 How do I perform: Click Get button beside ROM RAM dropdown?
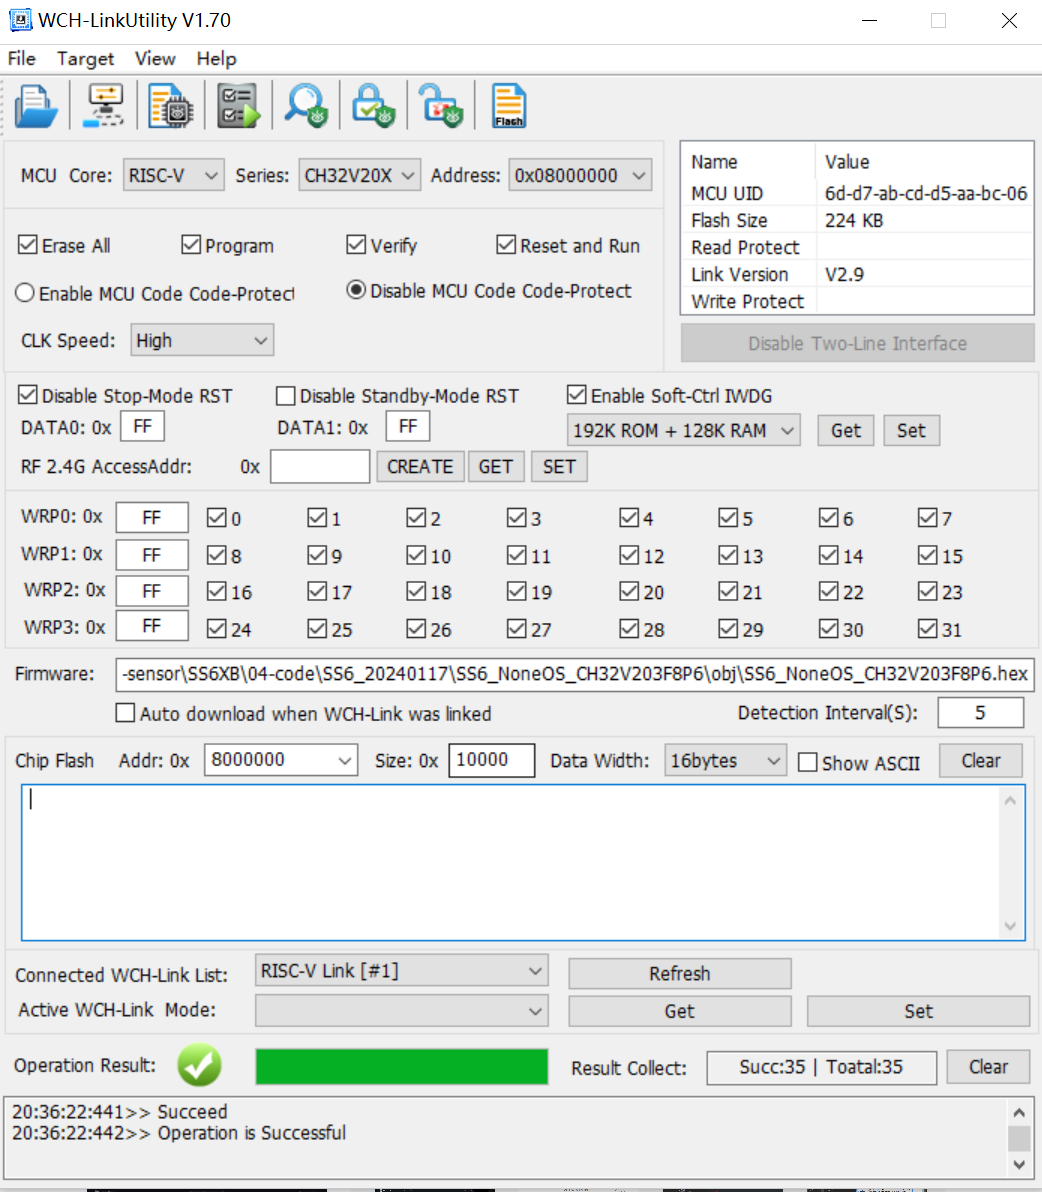(846, 430)
